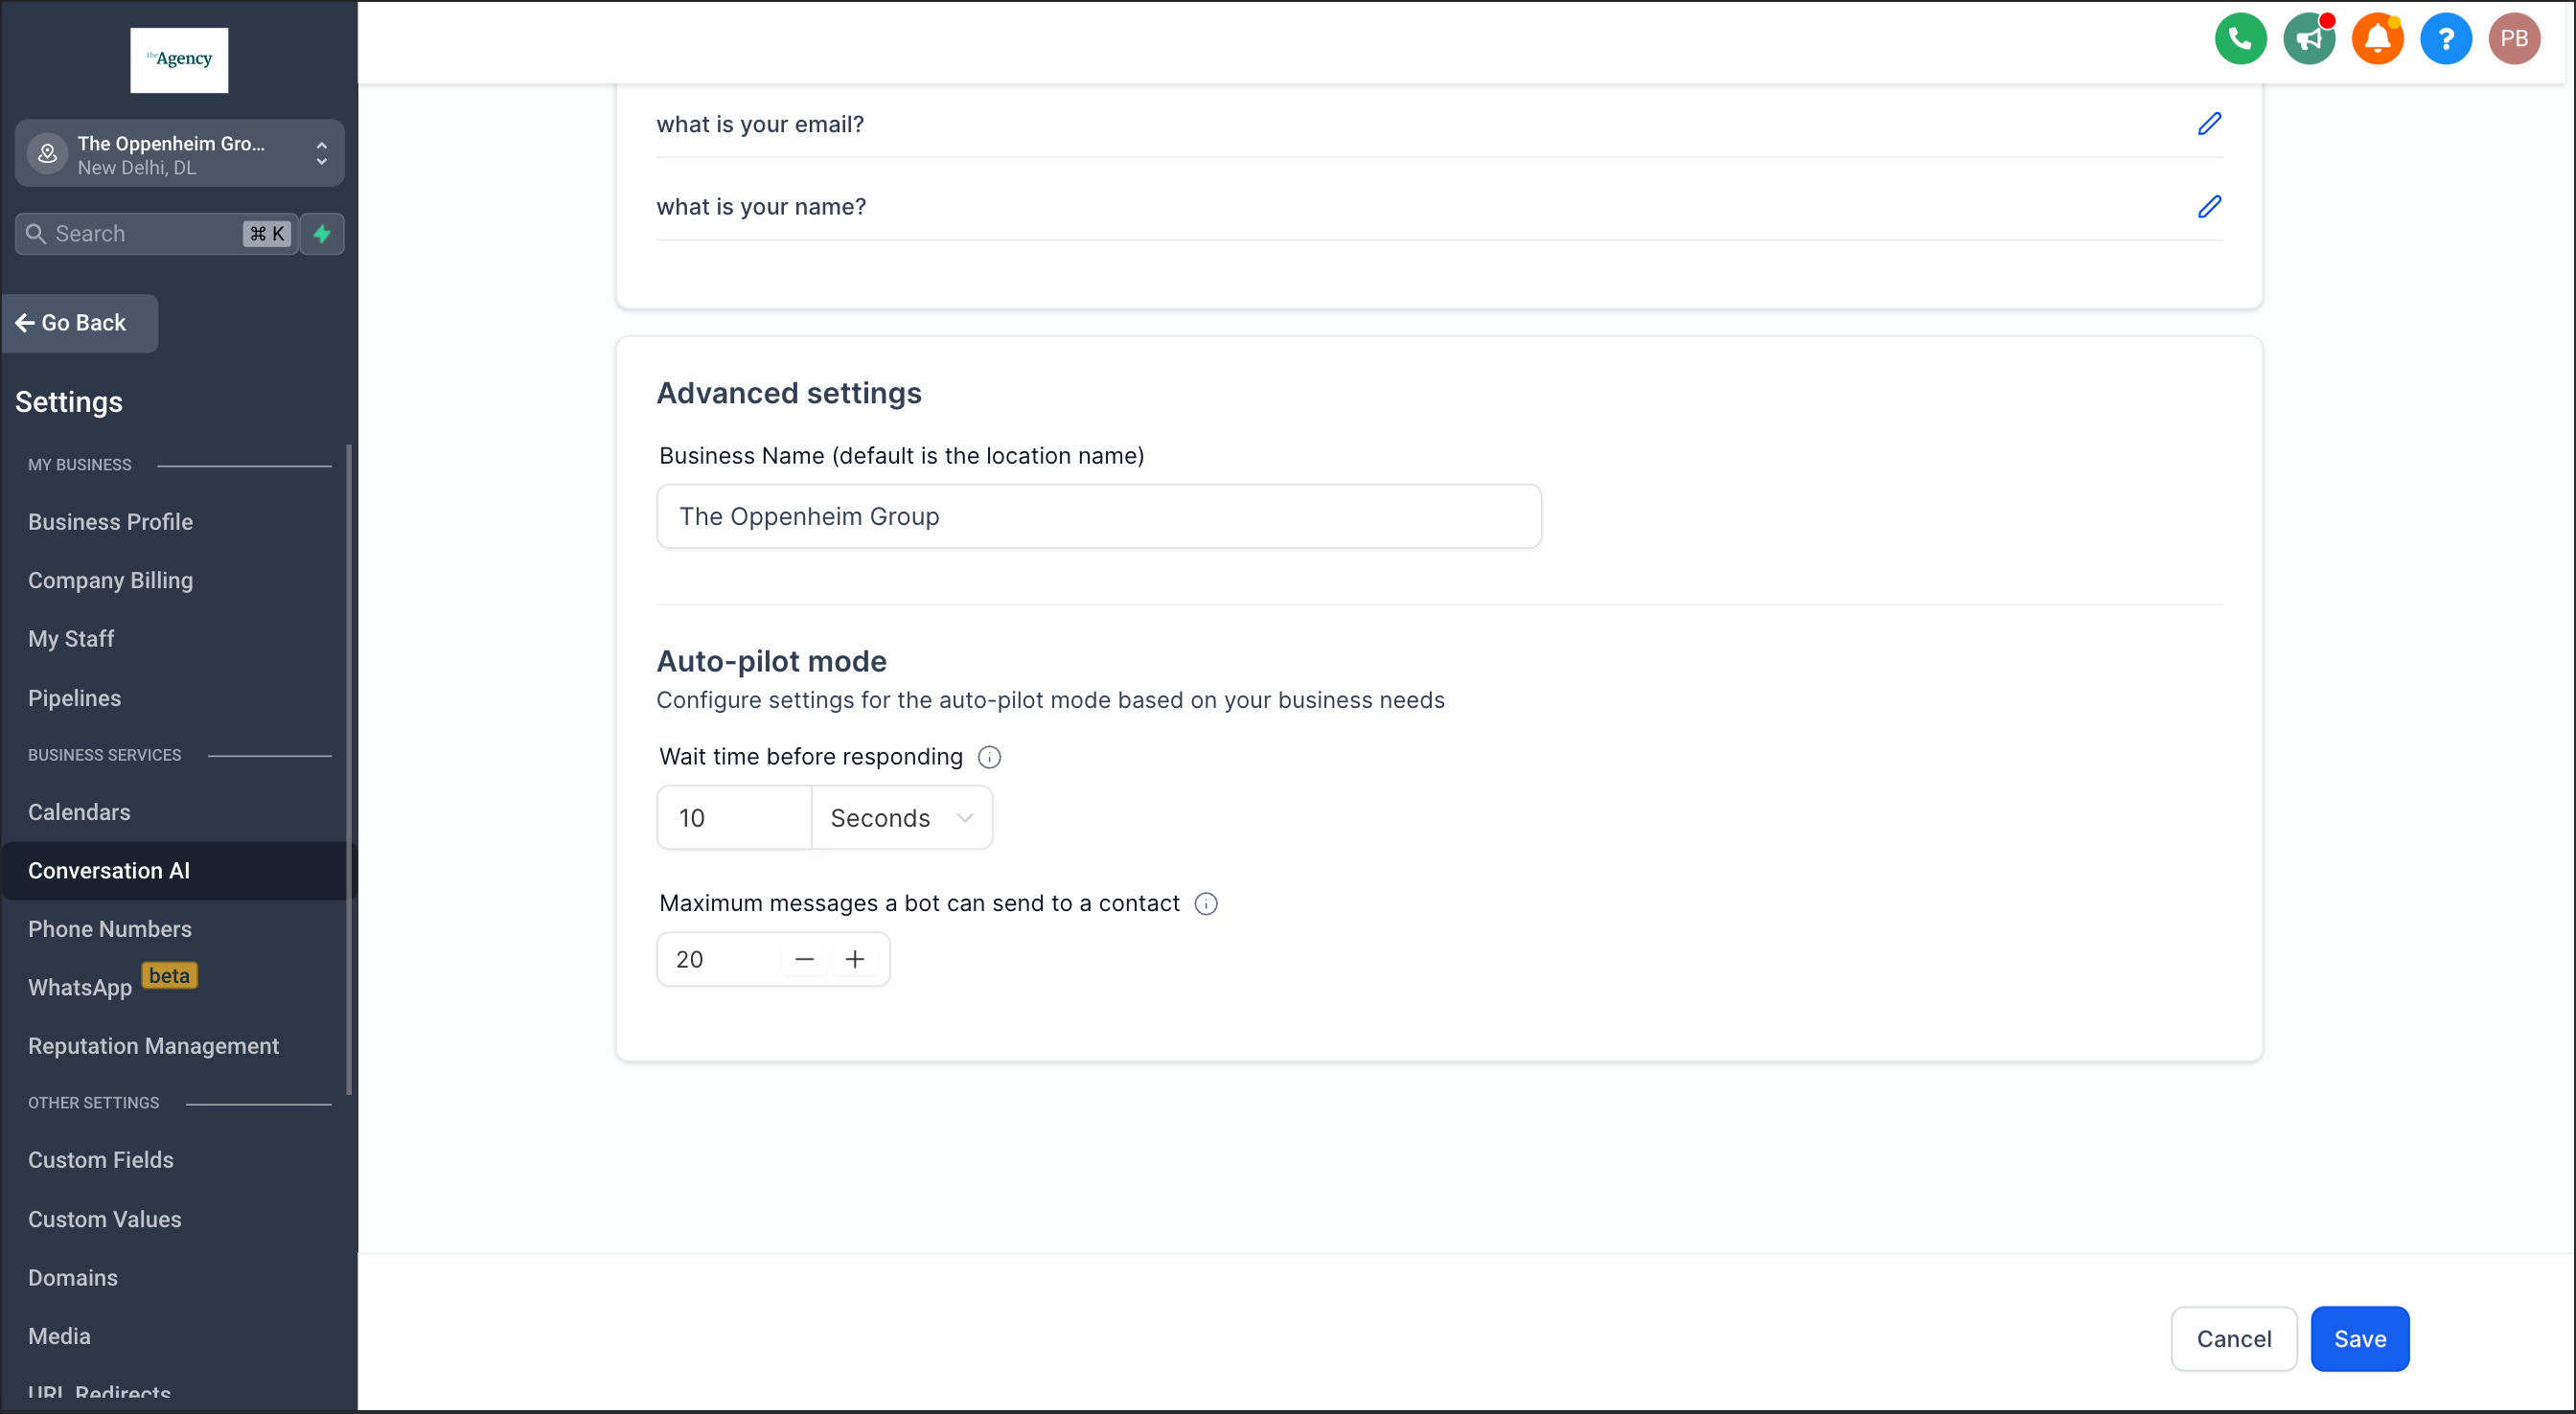Click the blue help question mark icon

(x=2445, y=39)
